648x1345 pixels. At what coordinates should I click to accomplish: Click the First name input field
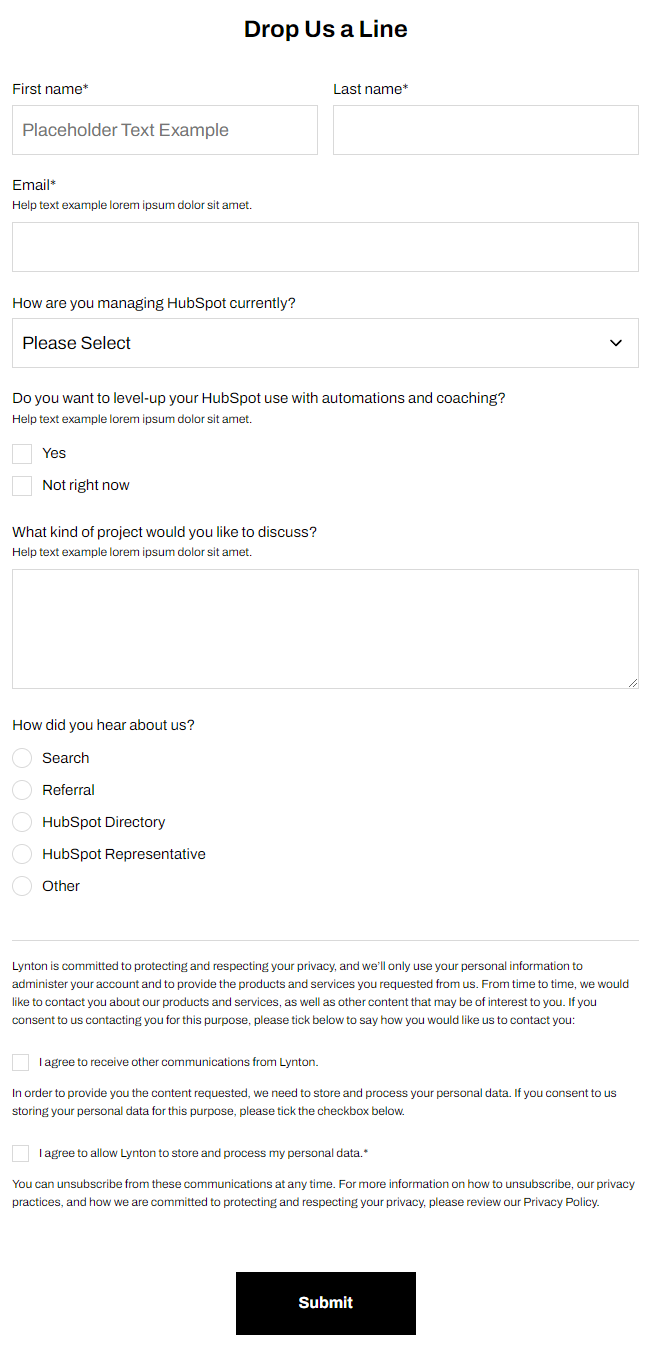point(165,130)
